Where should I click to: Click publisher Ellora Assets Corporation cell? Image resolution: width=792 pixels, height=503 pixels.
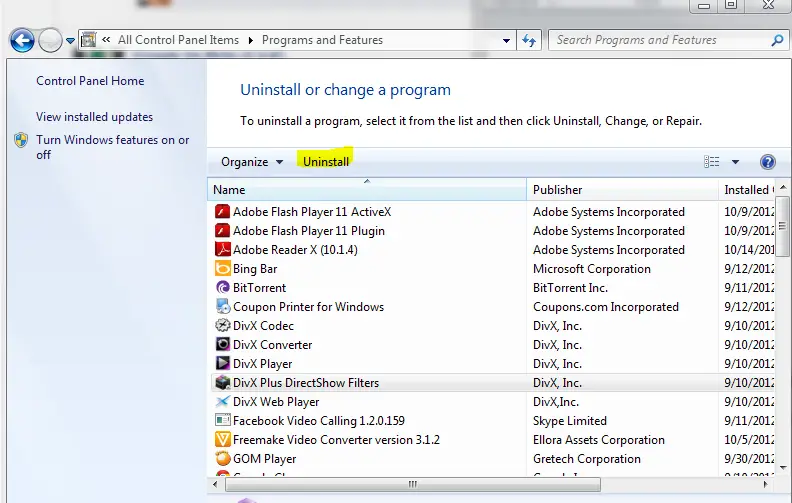(x=599, y=440)
